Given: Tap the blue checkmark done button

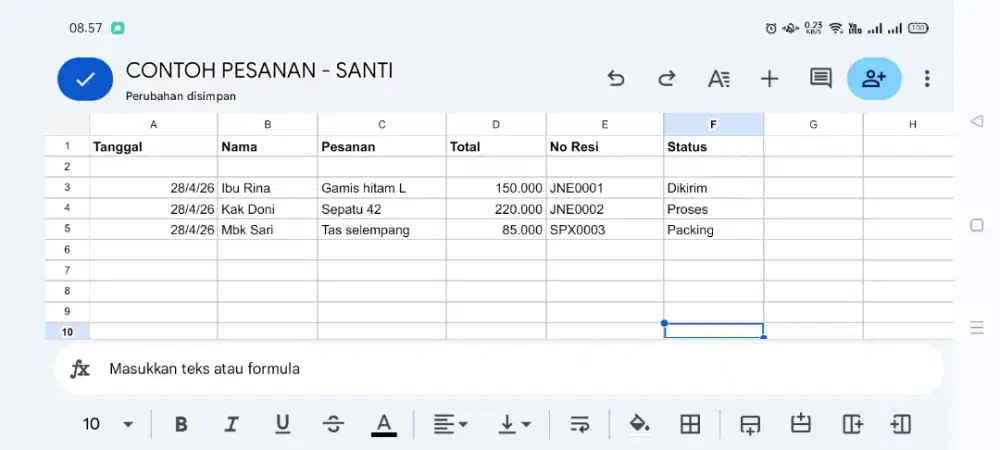Looking at the screenshot, I should (85, 79).
